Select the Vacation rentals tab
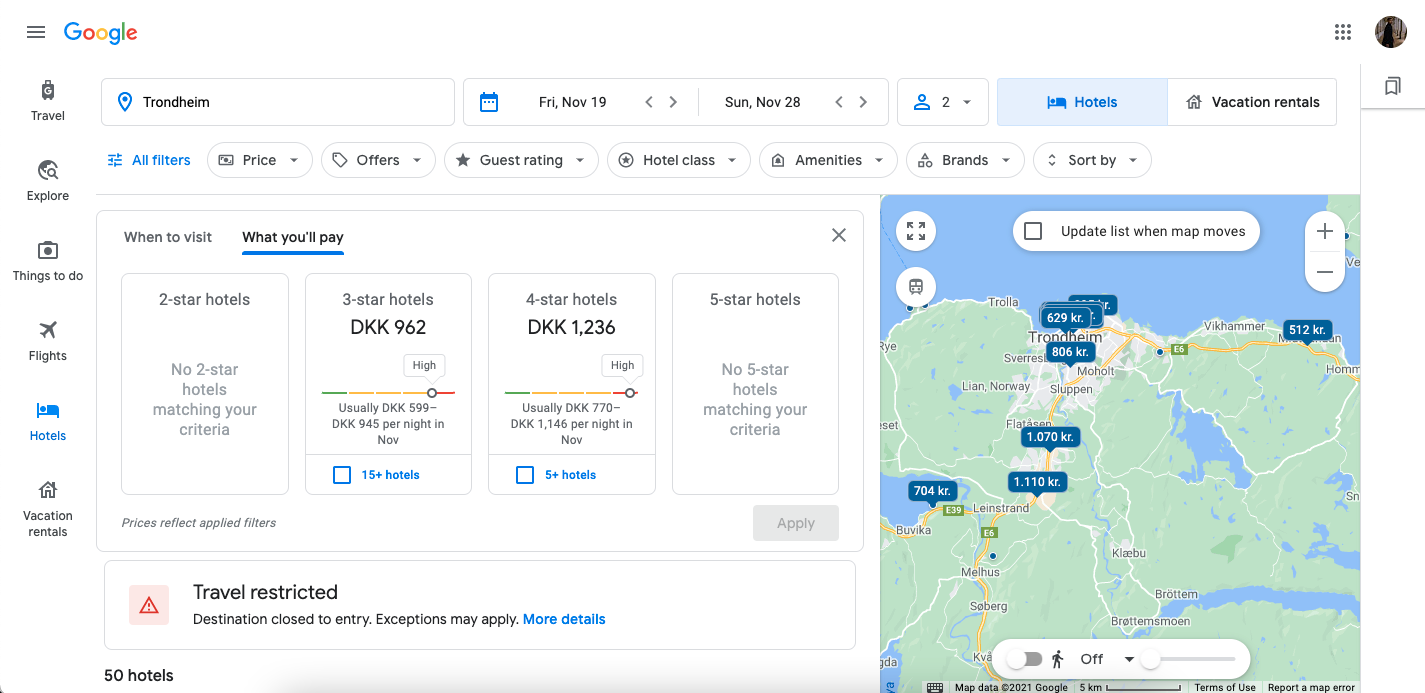The width and height of the screenshot is (1425, 693). tap(1252, 102)
